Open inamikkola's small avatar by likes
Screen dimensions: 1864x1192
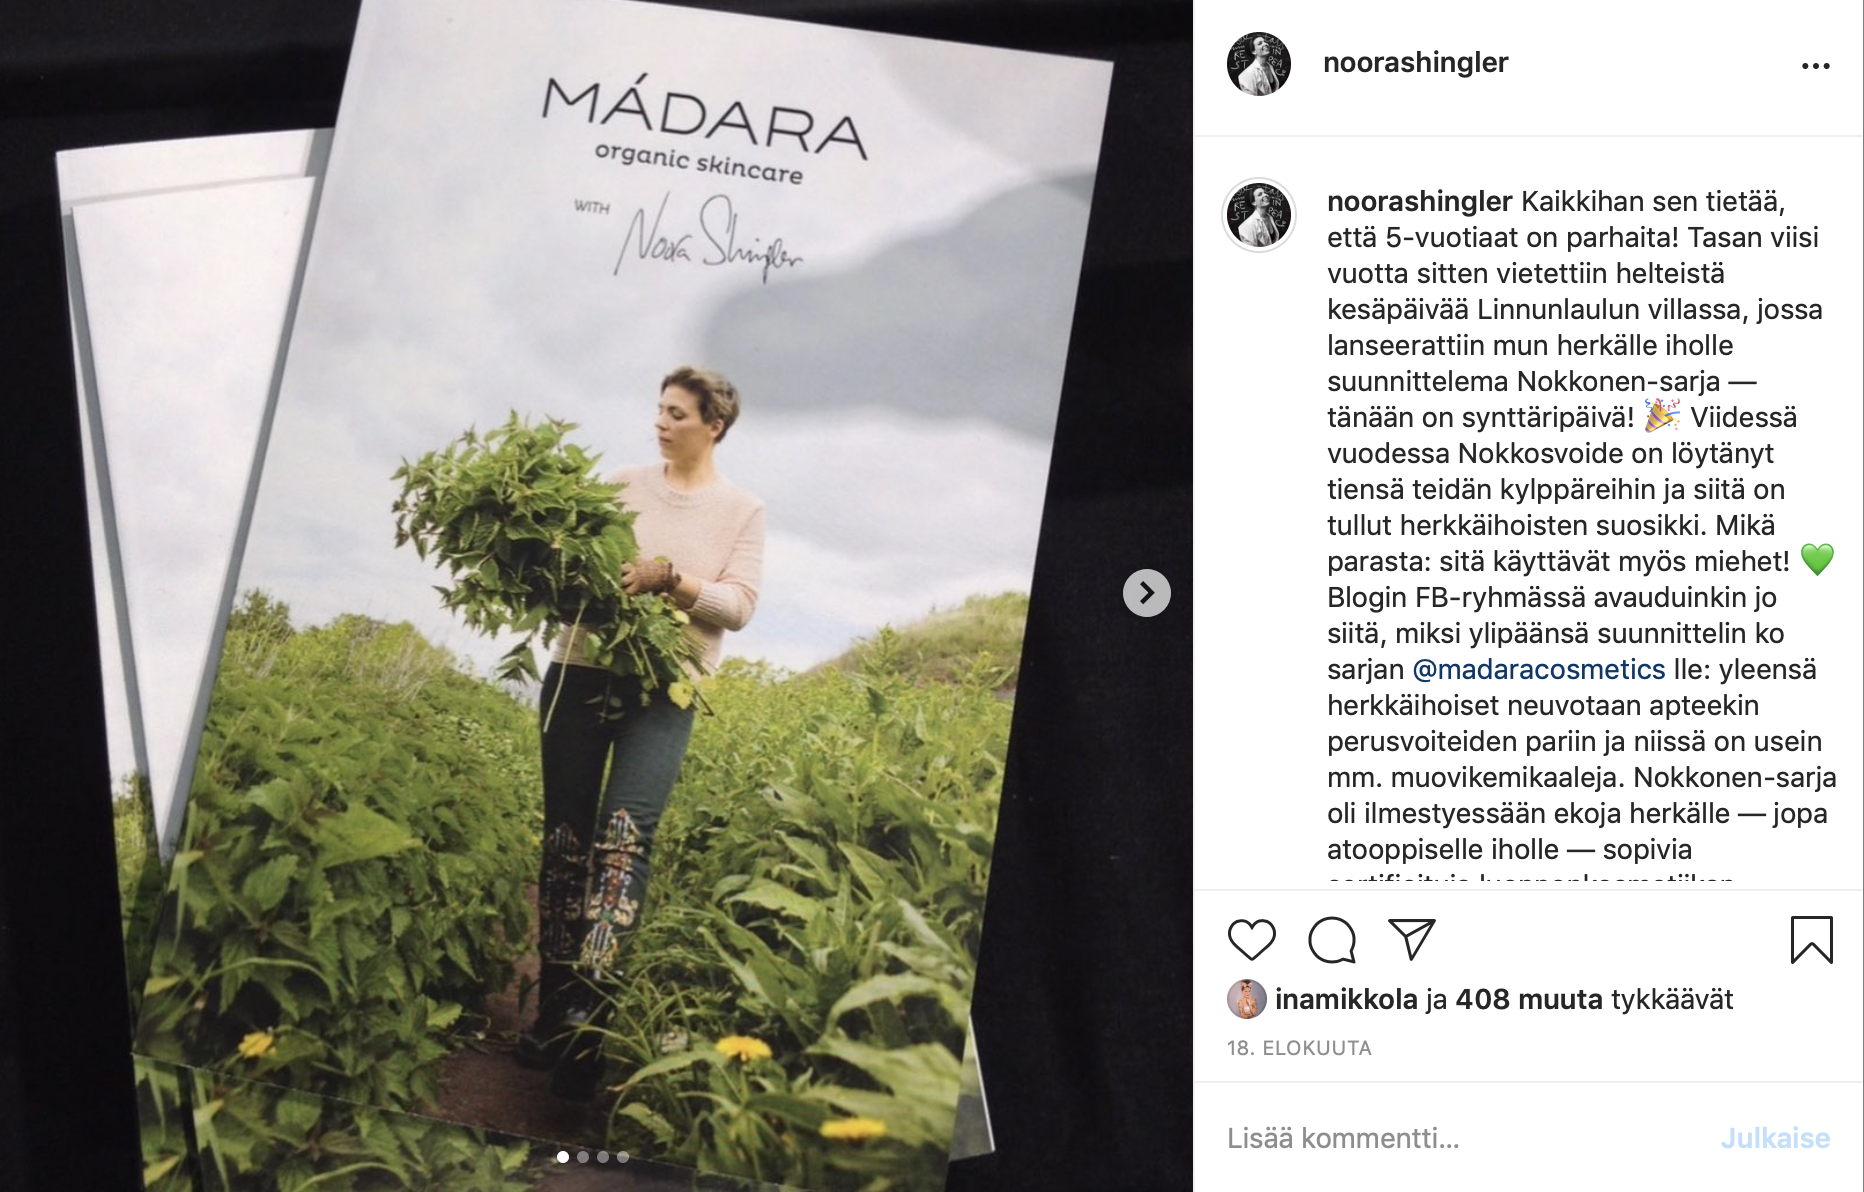pos(1246,999)
